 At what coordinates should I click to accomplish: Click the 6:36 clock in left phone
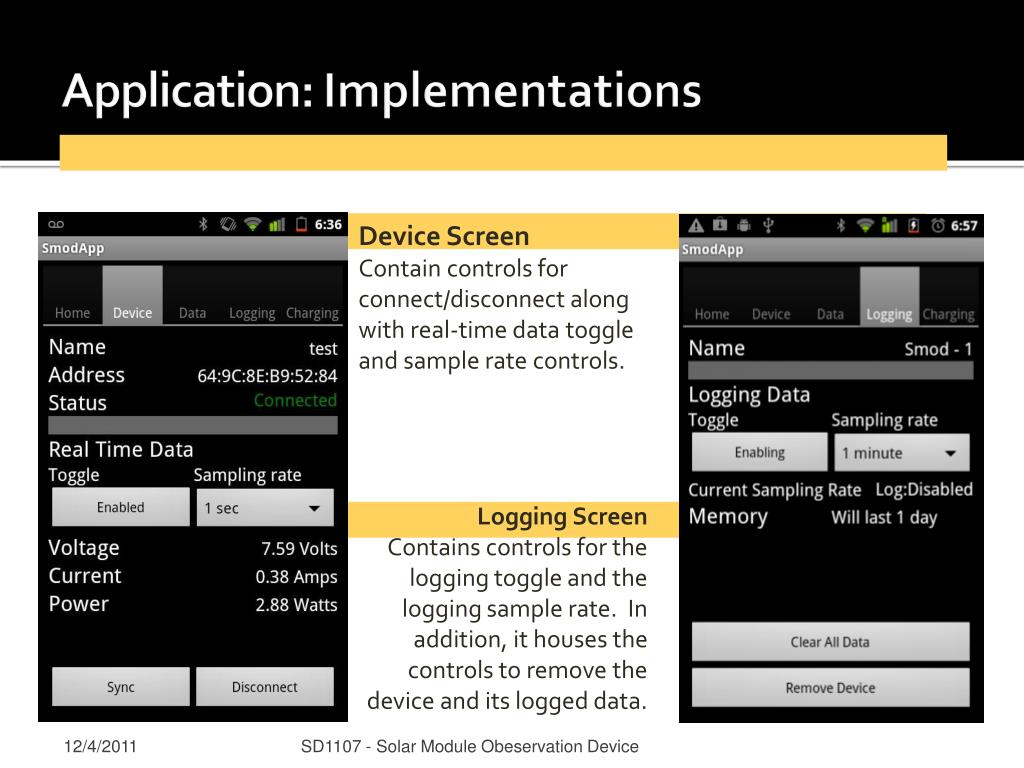(x=328, y=225)
